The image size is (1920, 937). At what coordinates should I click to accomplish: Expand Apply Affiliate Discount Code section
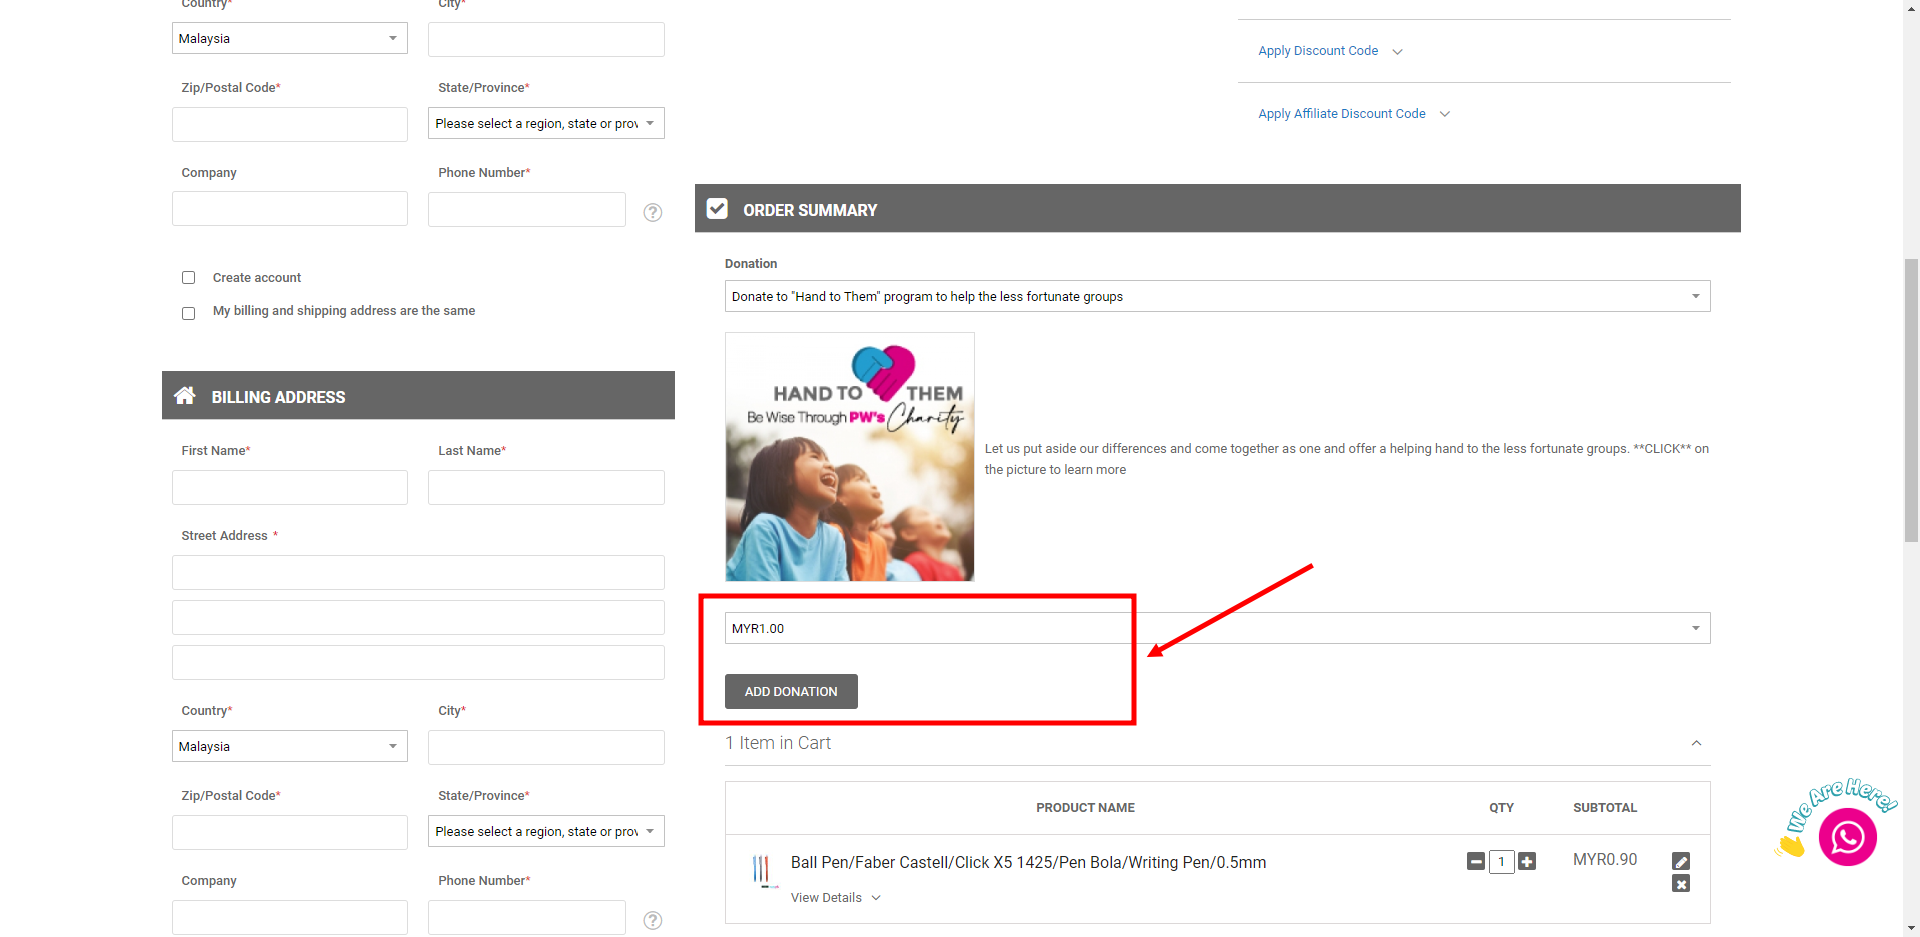click(x=1354, y=114)
